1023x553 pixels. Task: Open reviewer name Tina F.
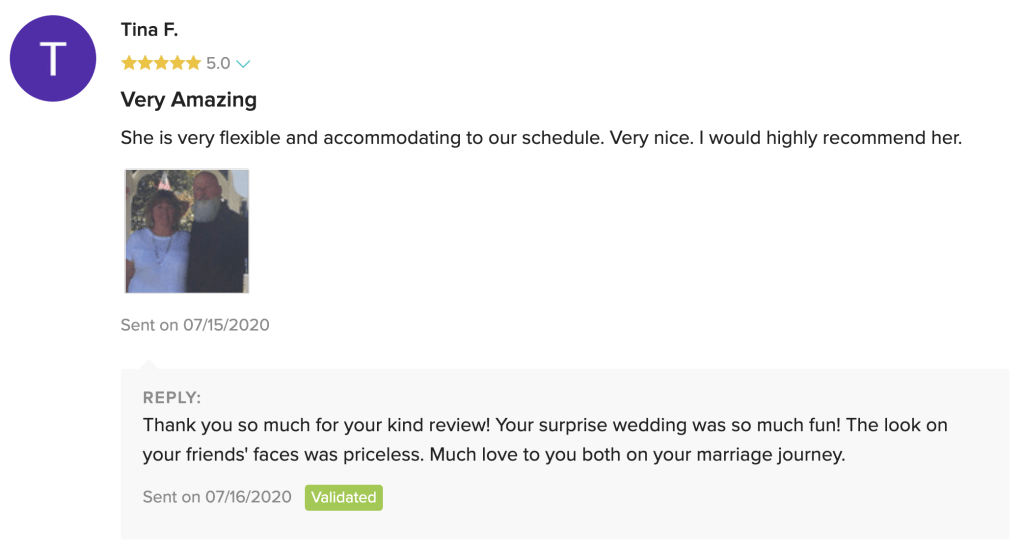pos(149,30)
